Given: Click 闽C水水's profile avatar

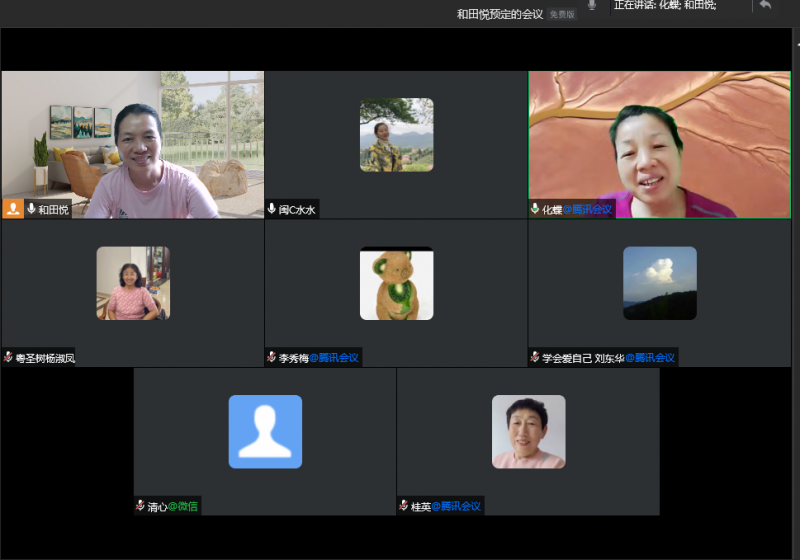Looking at the screenshot, I should (396, 135).
